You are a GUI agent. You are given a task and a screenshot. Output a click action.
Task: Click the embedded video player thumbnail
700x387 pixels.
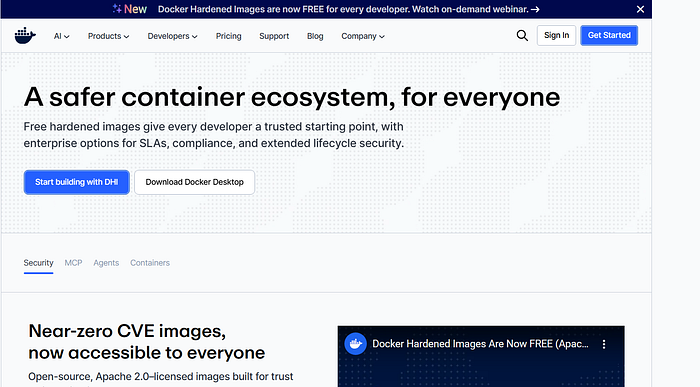pos(481,356)
